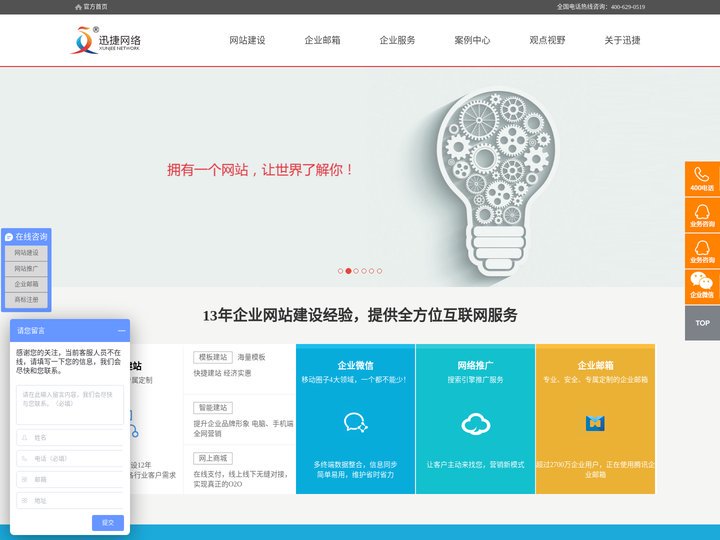The width and height of the screenshot is (720, 540).
Task: Open the 企业服务 nav menu
Action: click(x=397, y=40)
